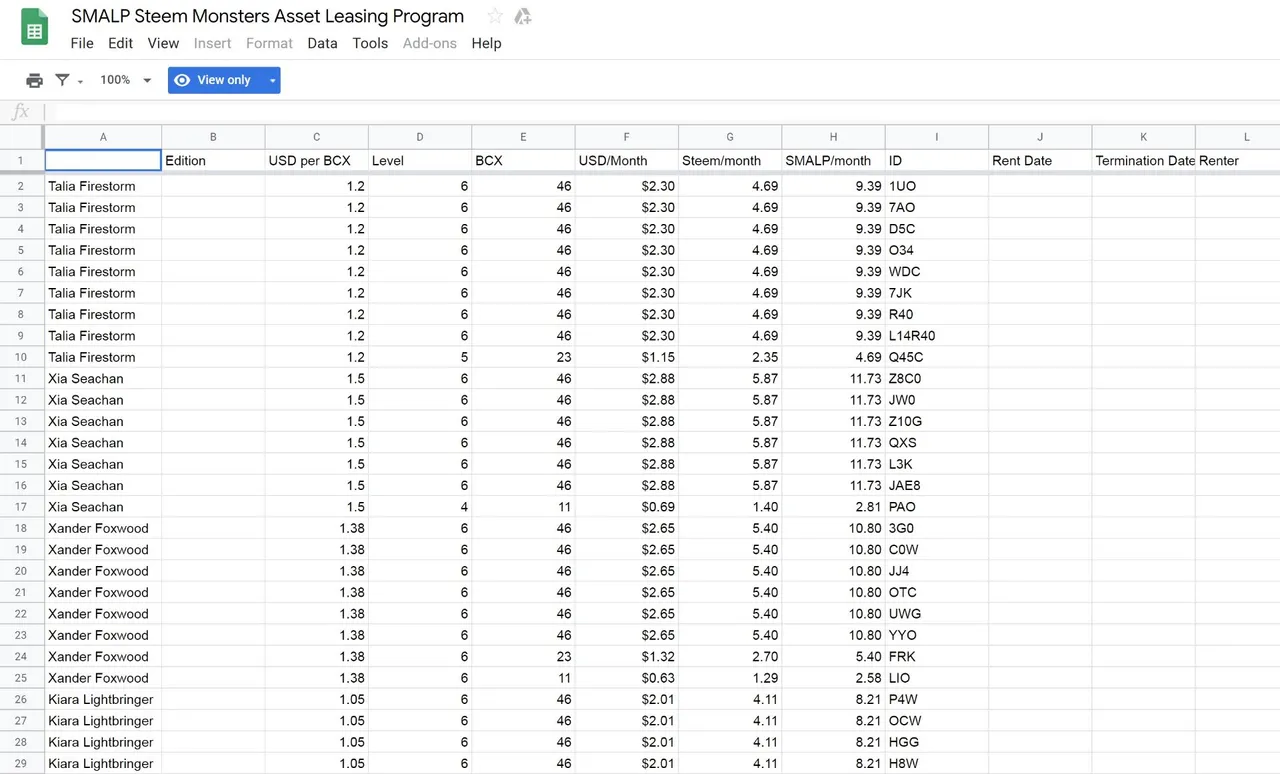Click the formula fx icon

click(20, 112)
